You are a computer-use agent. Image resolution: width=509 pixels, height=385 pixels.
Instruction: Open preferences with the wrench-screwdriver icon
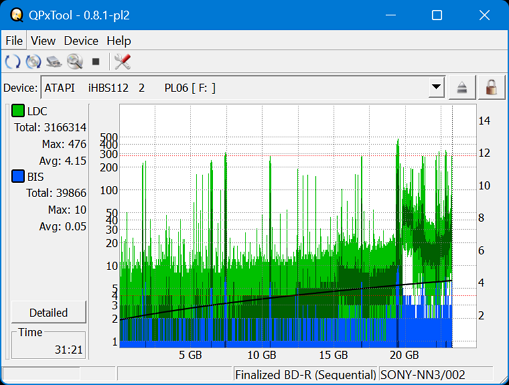122,62
